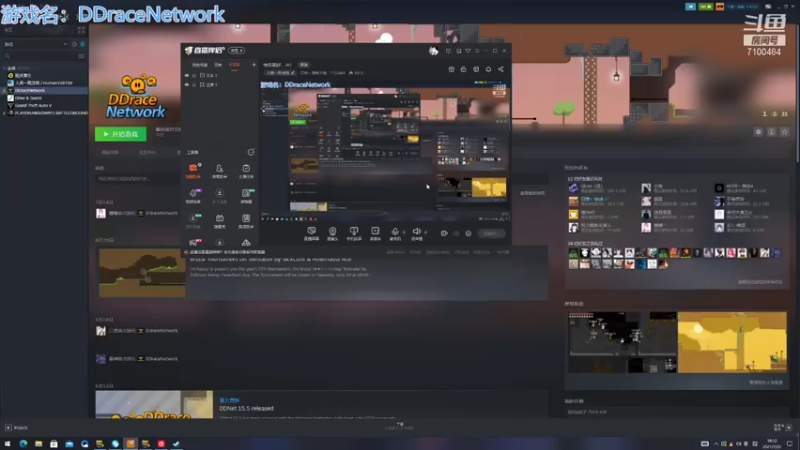Click the green 开始游戏 play button

click(120, 134)
